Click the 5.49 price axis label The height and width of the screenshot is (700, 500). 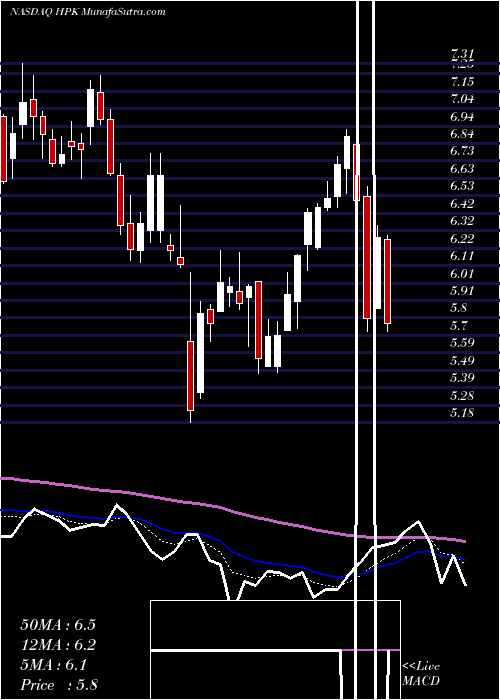[x=462, y=361]
